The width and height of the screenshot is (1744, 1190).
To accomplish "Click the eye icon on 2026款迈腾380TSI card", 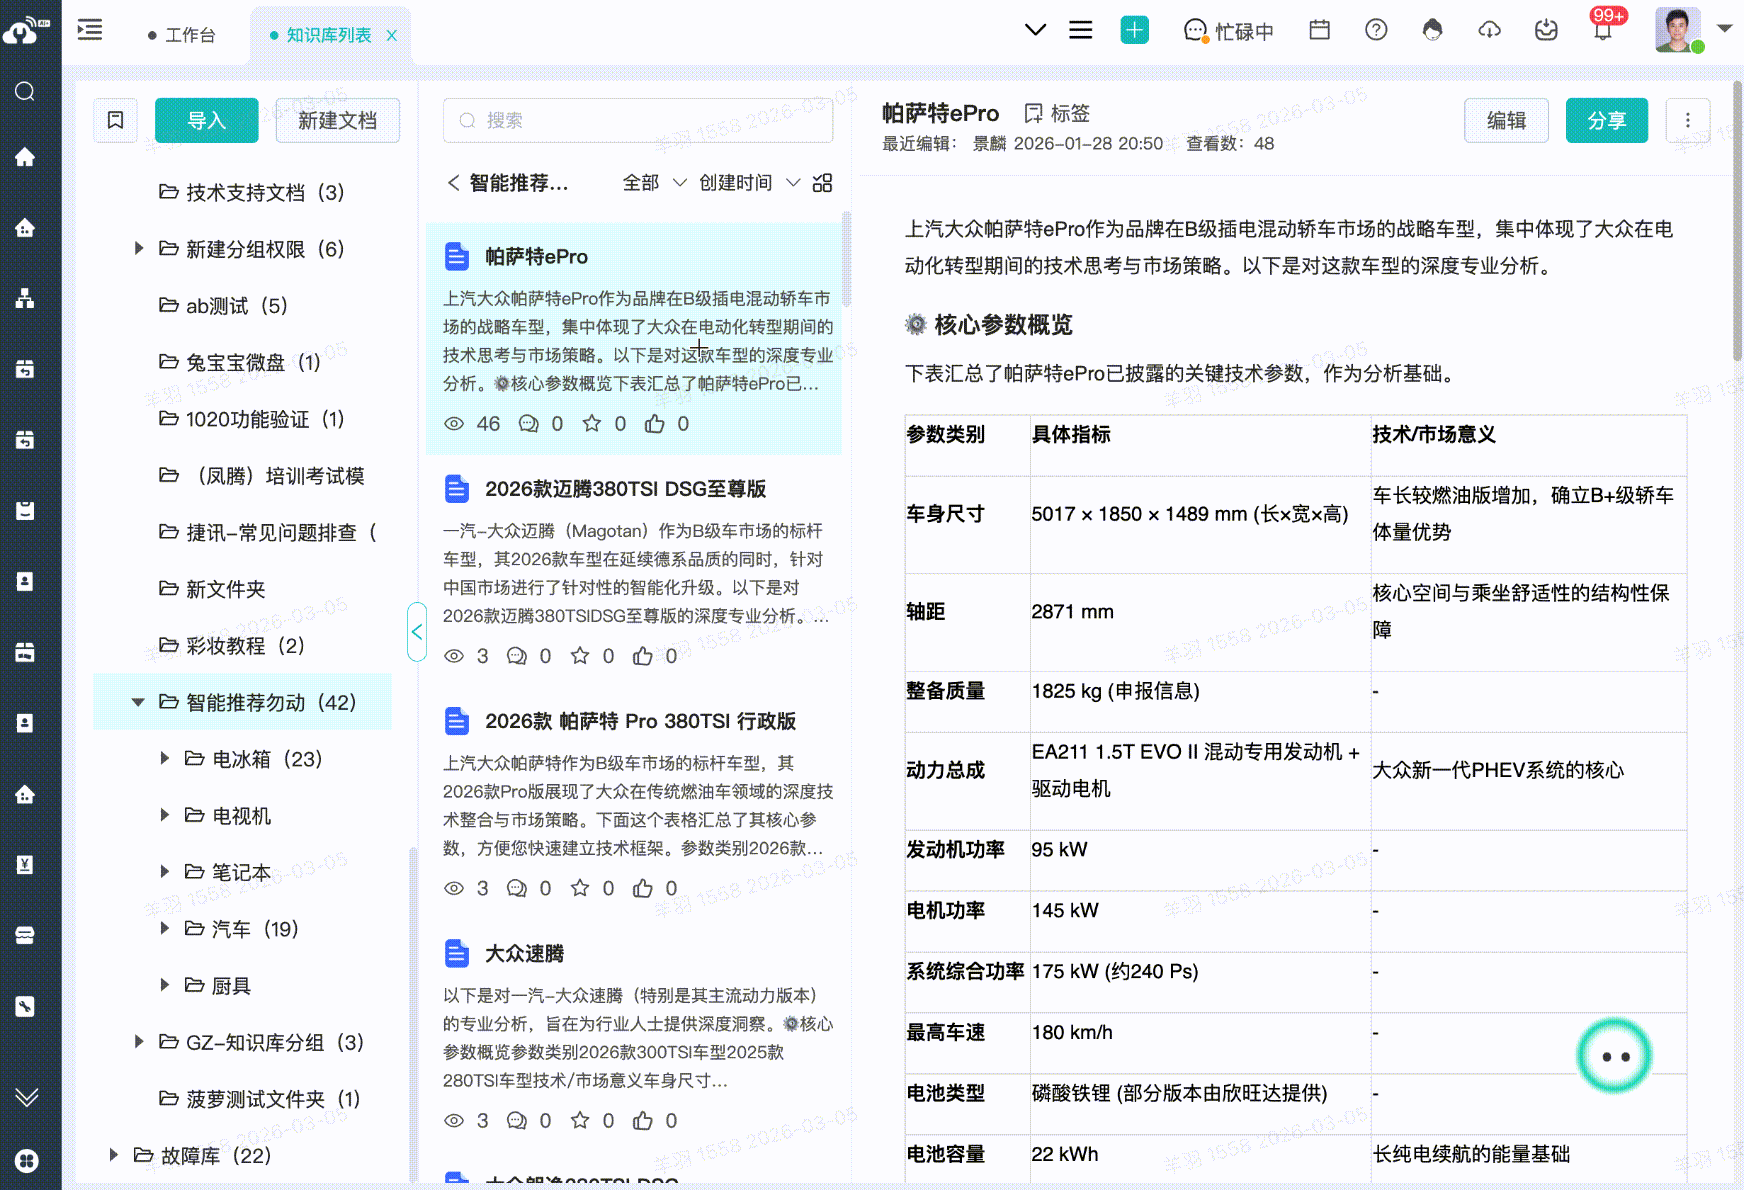I will [x=453, y=656].
